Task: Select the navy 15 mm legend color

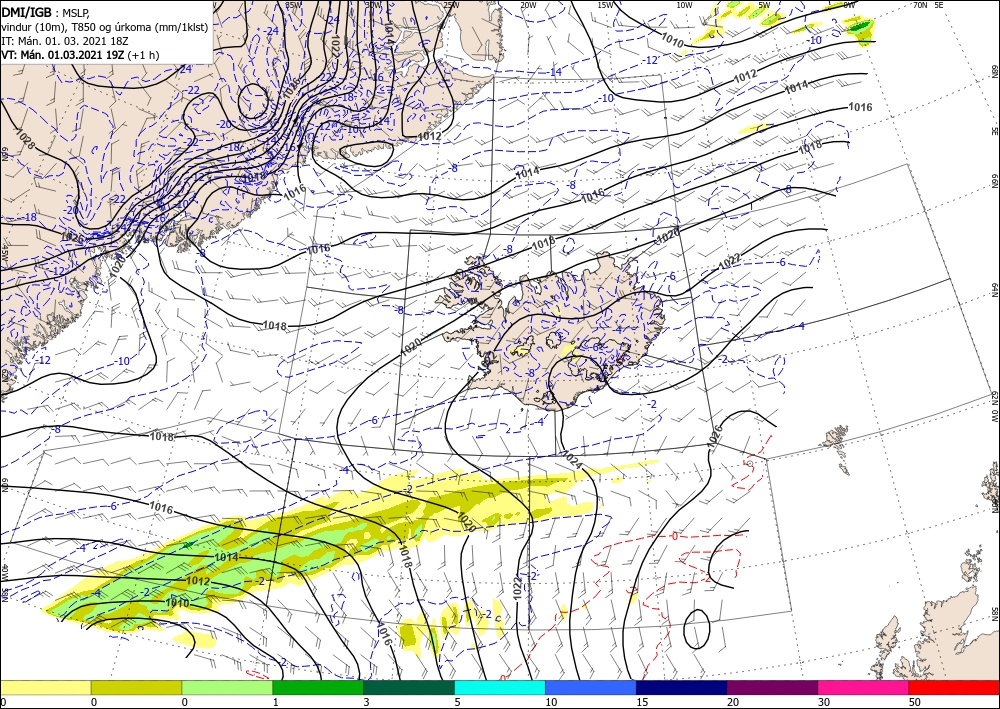Action: point(681,687)
